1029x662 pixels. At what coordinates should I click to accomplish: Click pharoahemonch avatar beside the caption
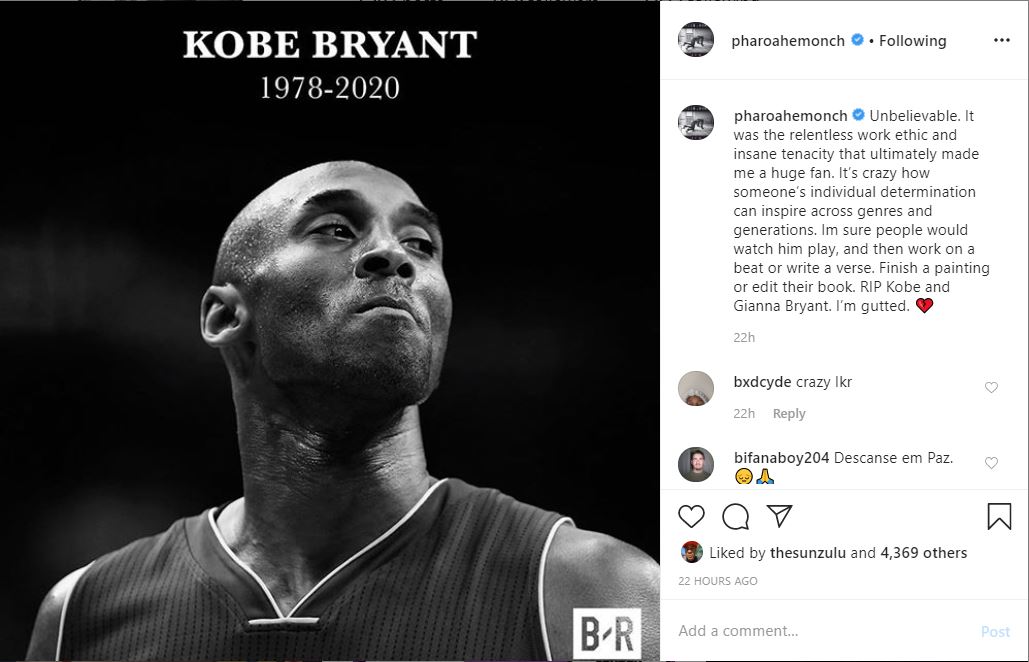click(696, 122)
